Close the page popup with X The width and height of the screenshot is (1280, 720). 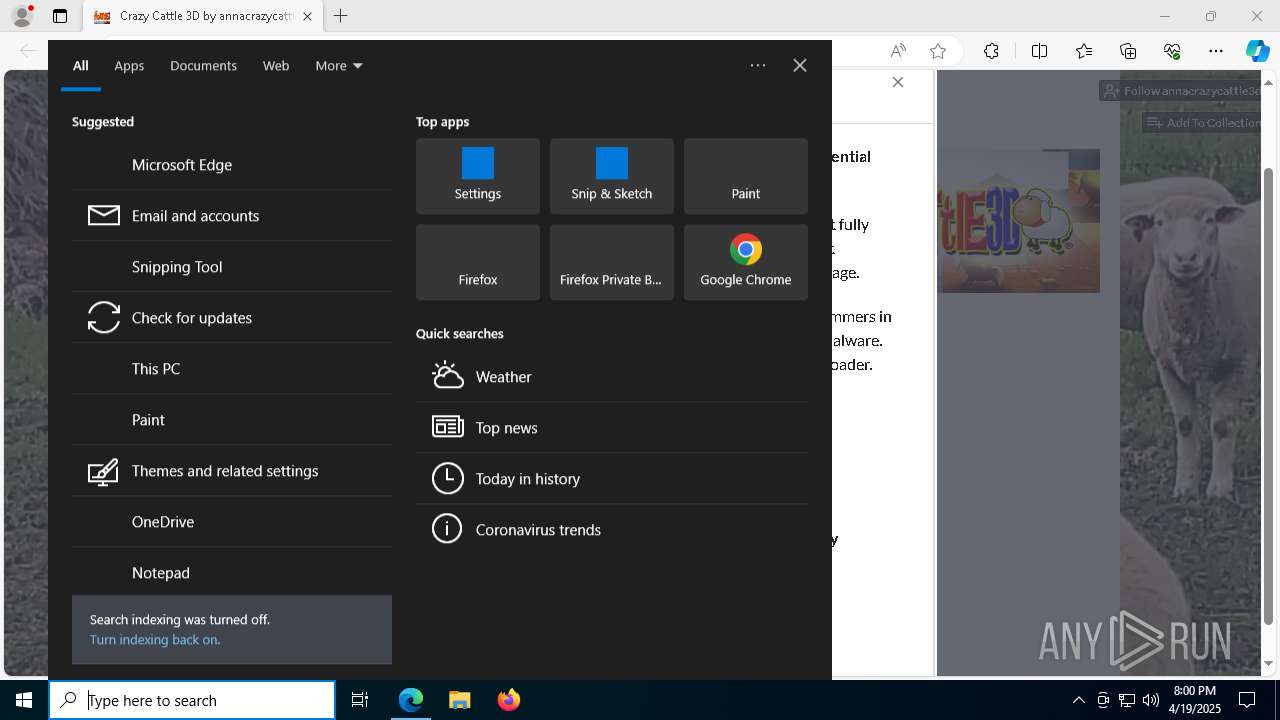[898, 82]
